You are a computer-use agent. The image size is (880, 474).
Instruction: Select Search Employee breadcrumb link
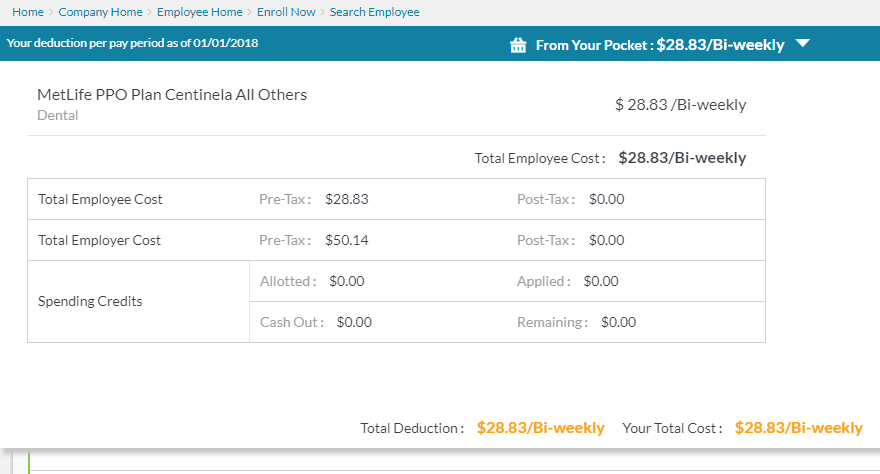[x=375, y=12]
